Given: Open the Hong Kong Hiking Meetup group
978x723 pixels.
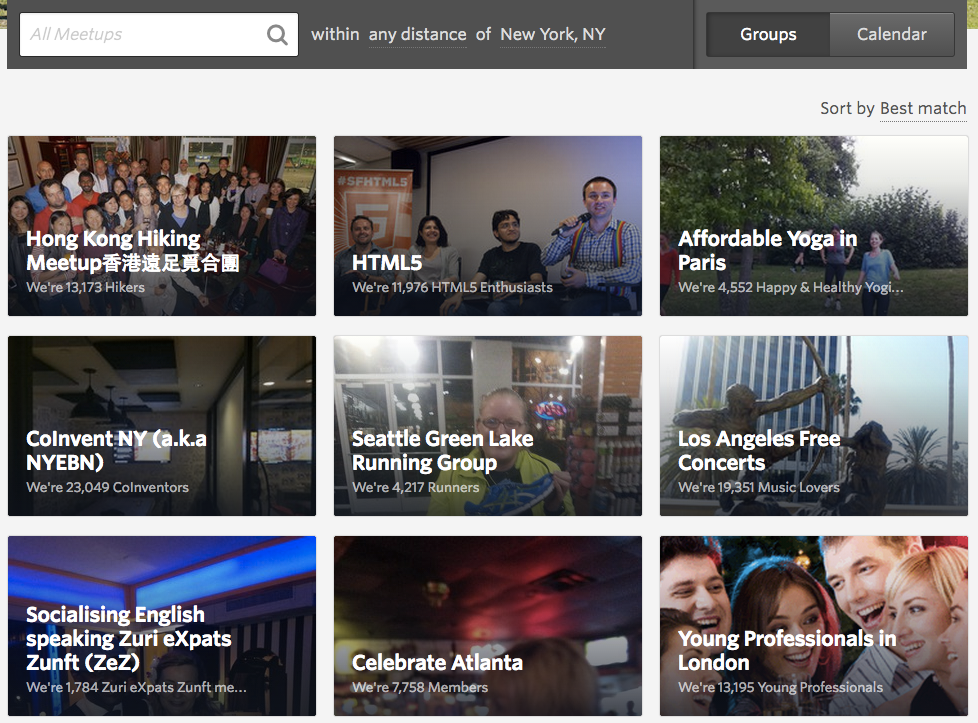Looking at the screenshot, I should [x=162, y=226].
